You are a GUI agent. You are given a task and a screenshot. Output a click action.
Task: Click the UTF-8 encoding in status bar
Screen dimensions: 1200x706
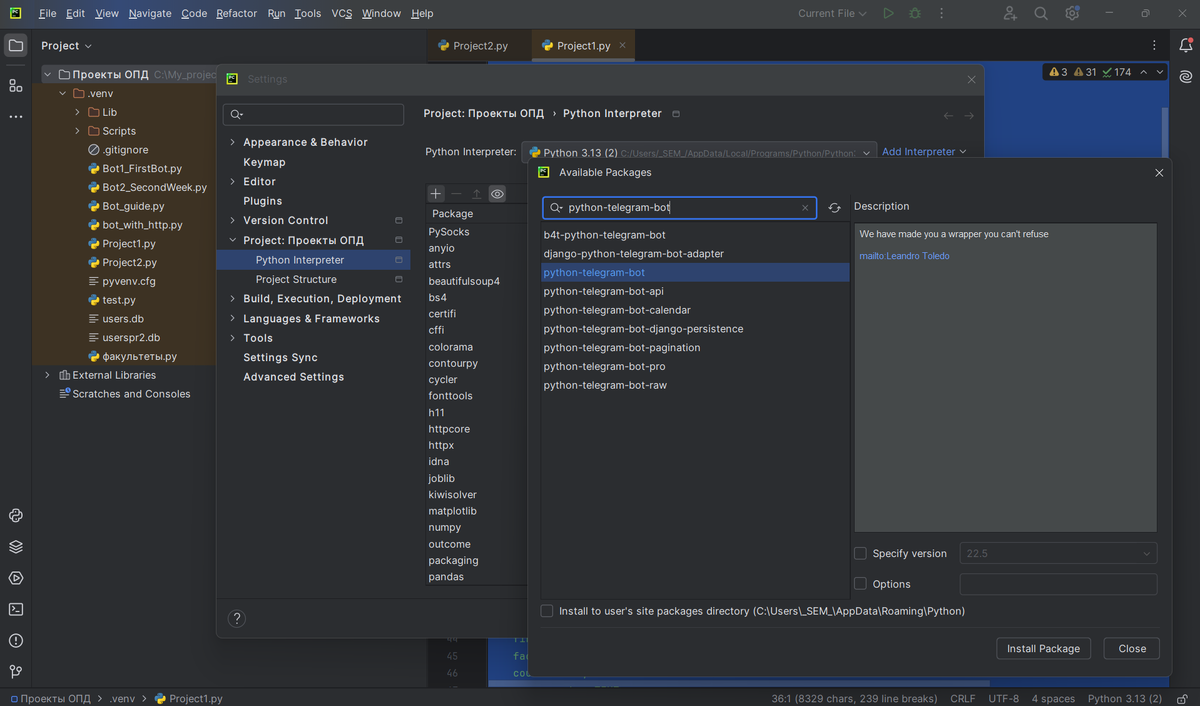pos(1004,698)
